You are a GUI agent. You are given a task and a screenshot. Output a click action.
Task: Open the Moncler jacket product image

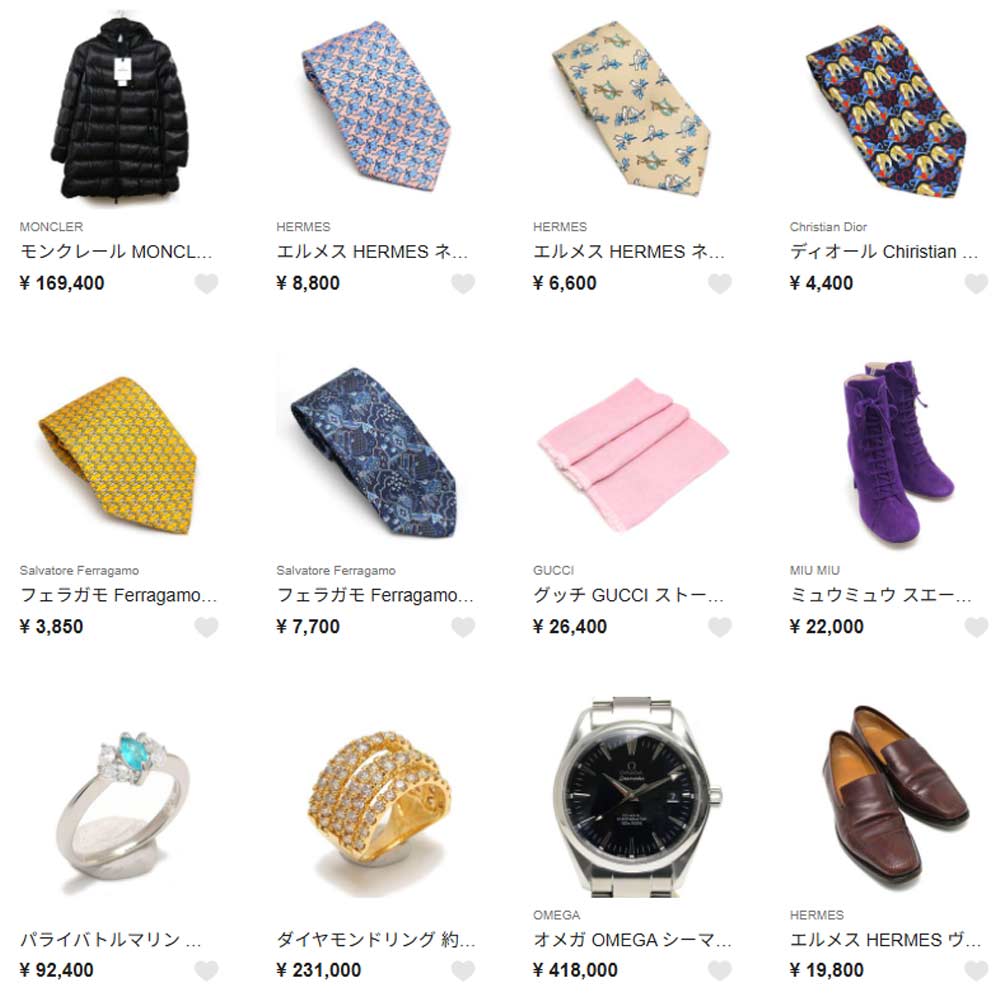pos(119,108)
